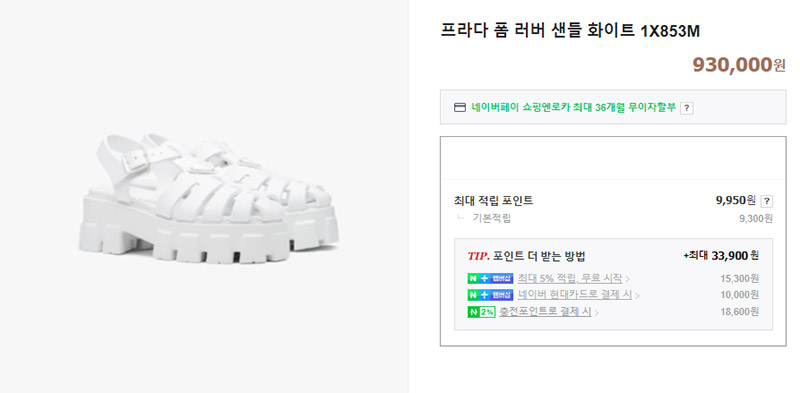The height and width of the screenshot is (393, 800).
Task: Click the 930,000원 price
Action: point(739,65)
